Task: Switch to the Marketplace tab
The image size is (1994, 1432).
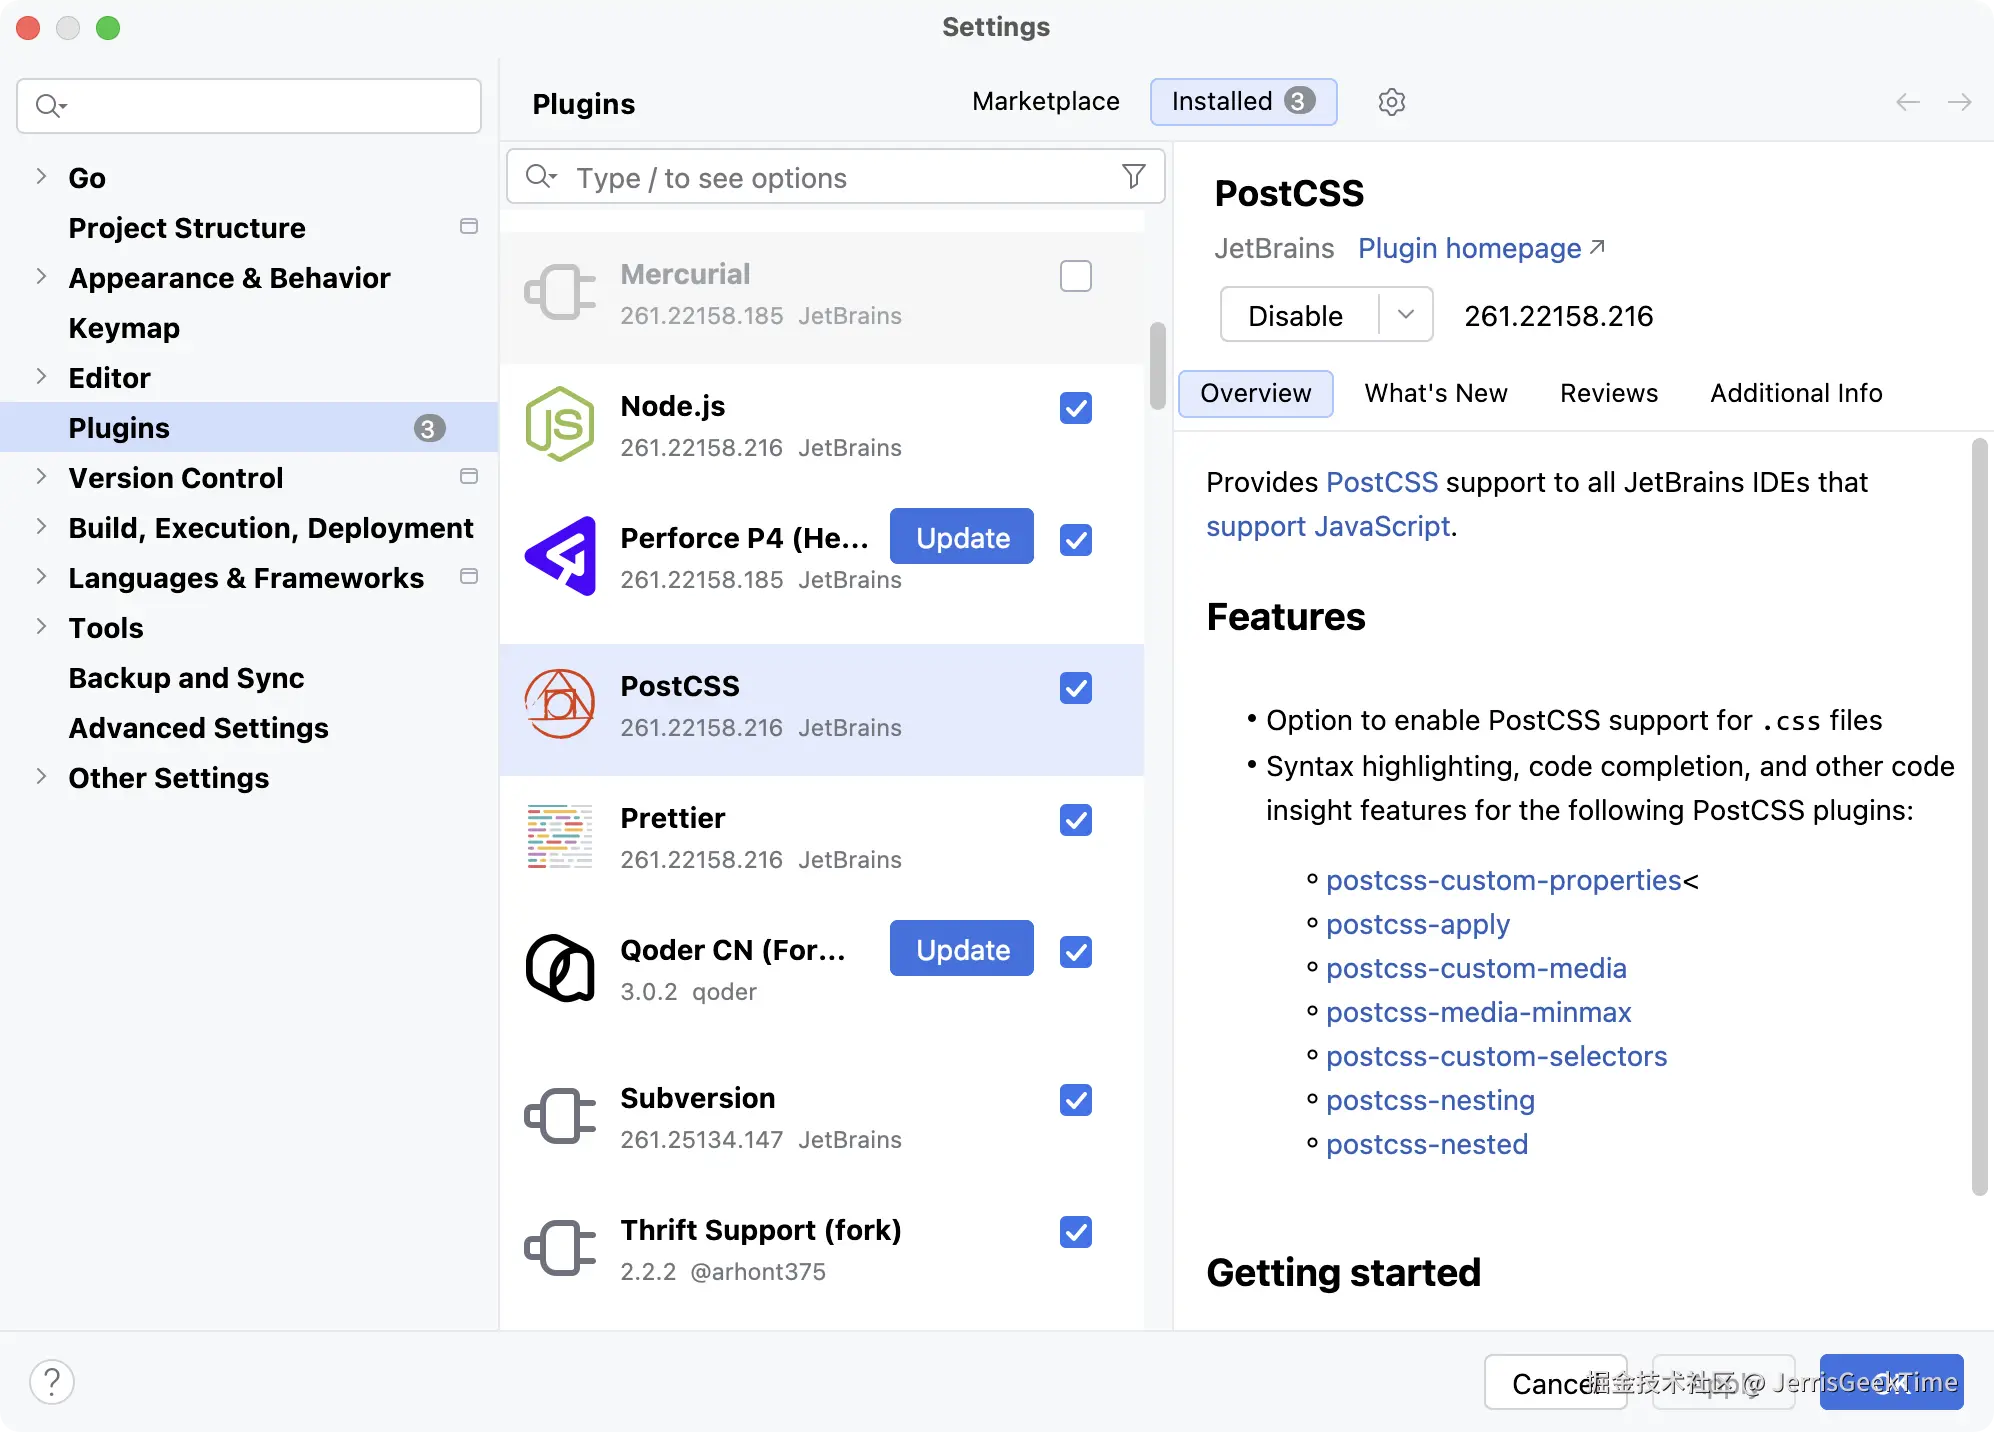Action: coord(1045,101)
